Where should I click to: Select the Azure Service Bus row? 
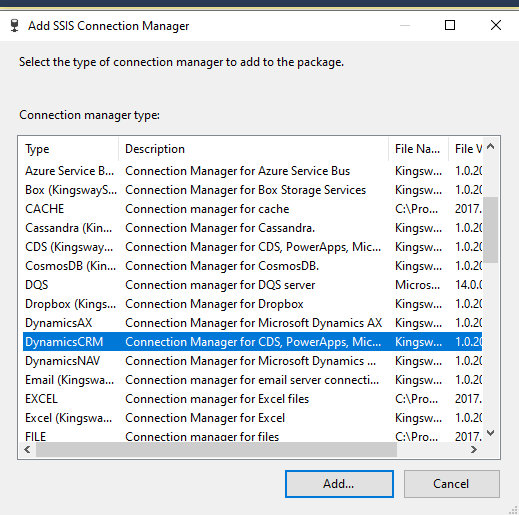tap(252, 171)
